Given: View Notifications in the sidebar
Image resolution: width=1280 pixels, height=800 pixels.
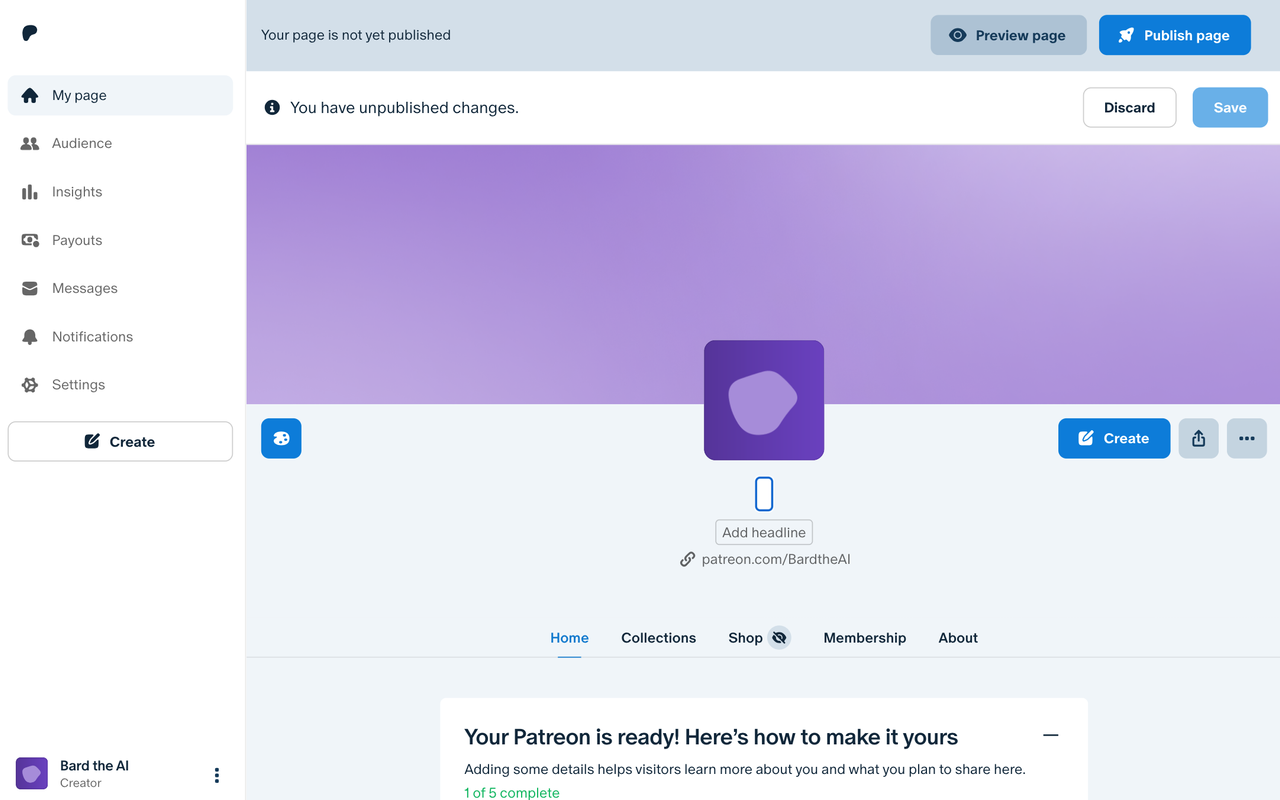Looking at the screenshot, I should coord(120,336).
